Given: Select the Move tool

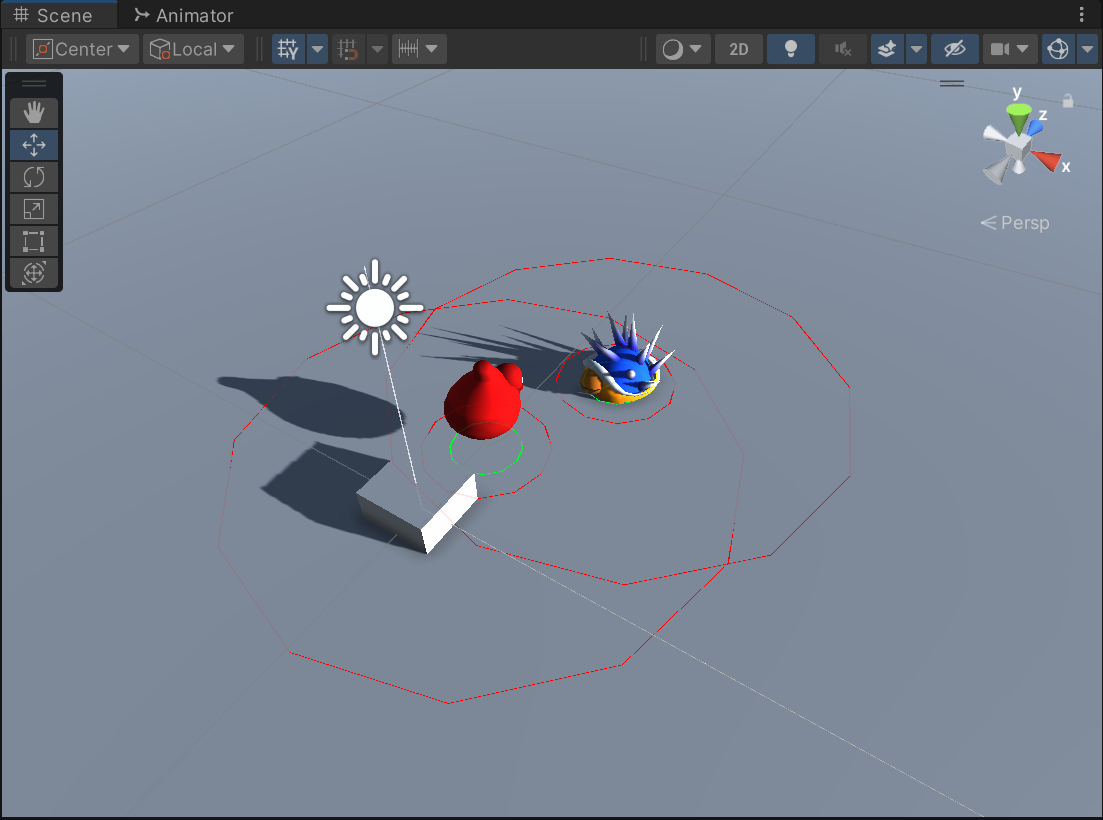Looking at the screenshot, I should point(34,145).
